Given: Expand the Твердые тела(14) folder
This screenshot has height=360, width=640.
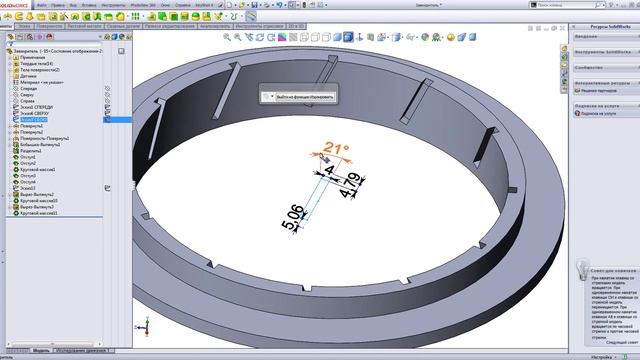Looking at the screenshot, I should point(10,64).
